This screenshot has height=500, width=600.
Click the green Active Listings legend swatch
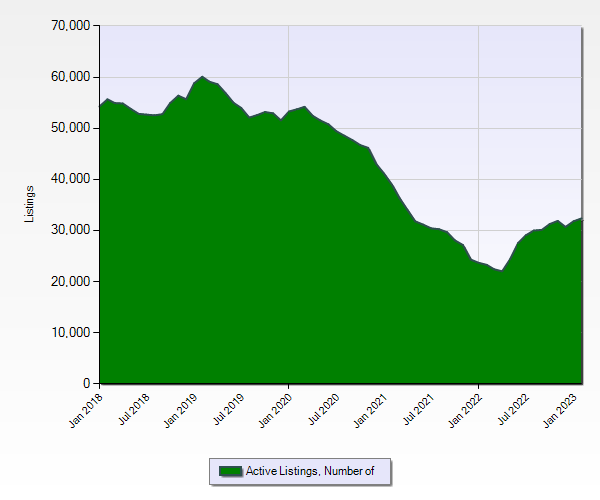pos(231,471)
